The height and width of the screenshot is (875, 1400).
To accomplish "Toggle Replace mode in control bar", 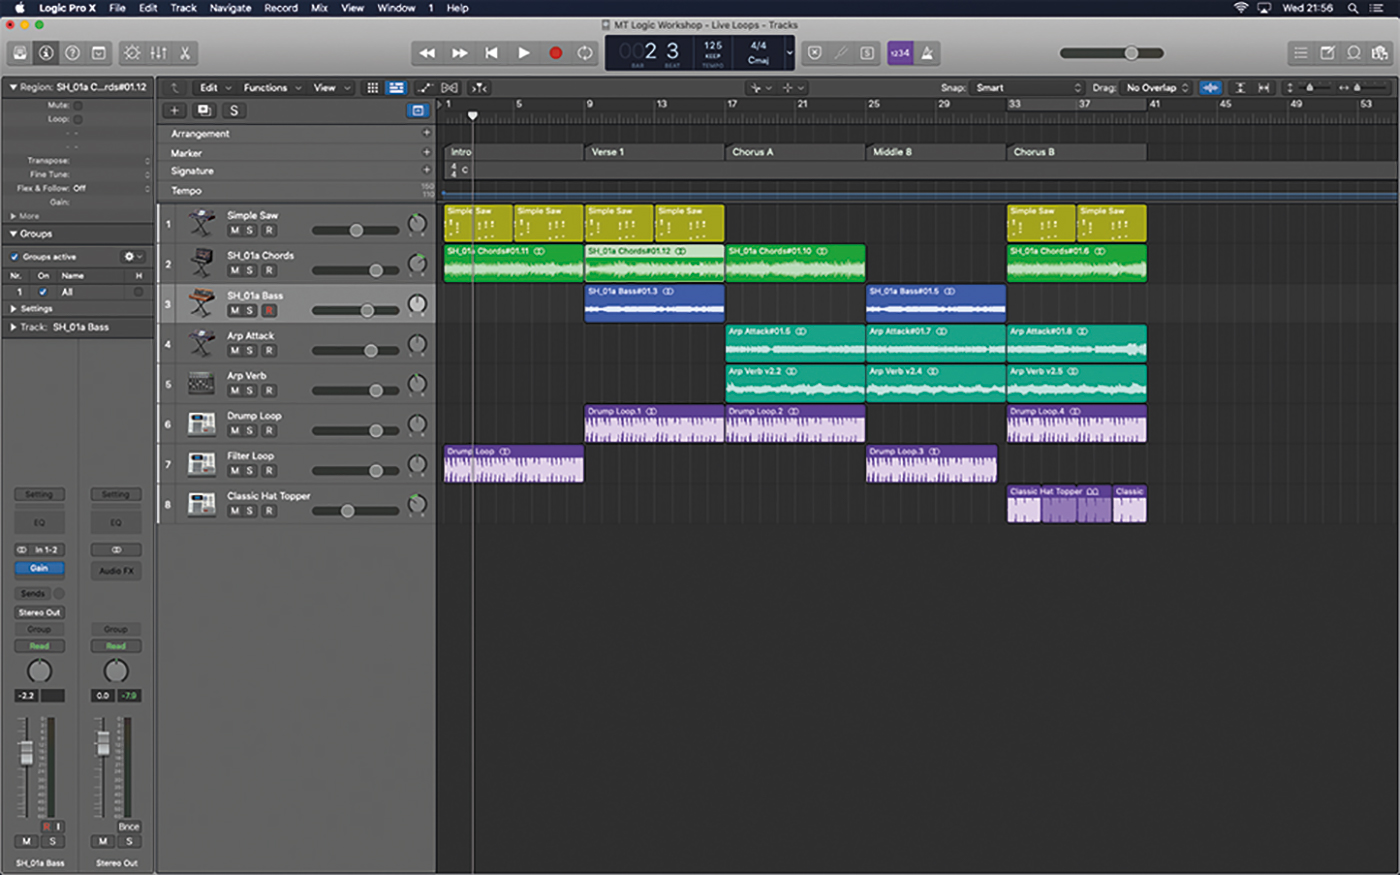I will pyautogui.click(x=815, y=53).
